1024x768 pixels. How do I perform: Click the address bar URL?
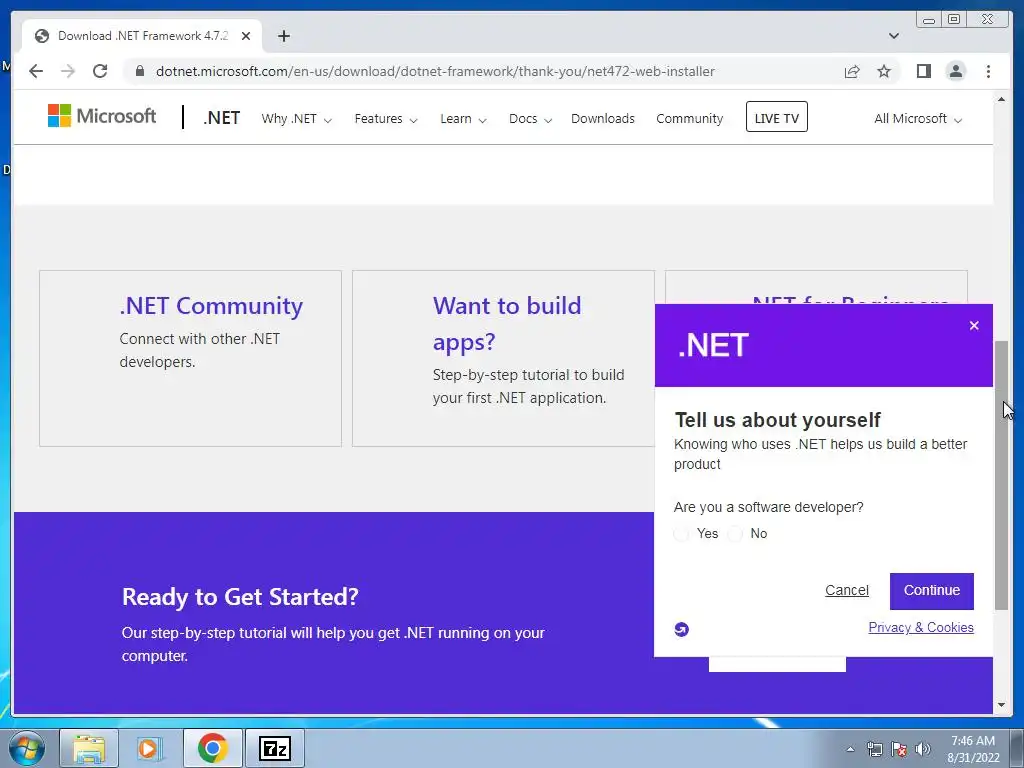[x=435, y=71]
